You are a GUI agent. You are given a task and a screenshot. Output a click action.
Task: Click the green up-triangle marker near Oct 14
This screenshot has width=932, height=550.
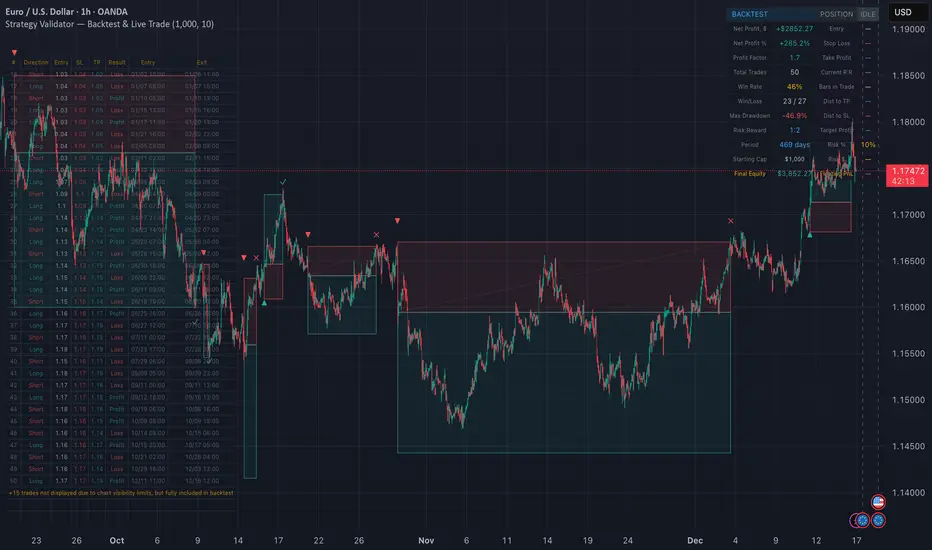point(264,302)
